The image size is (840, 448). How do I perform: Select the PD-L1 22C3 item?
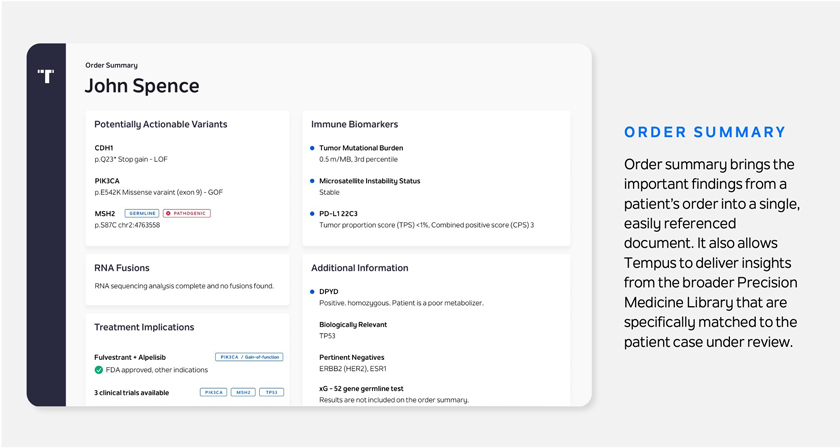coord(339,213)
